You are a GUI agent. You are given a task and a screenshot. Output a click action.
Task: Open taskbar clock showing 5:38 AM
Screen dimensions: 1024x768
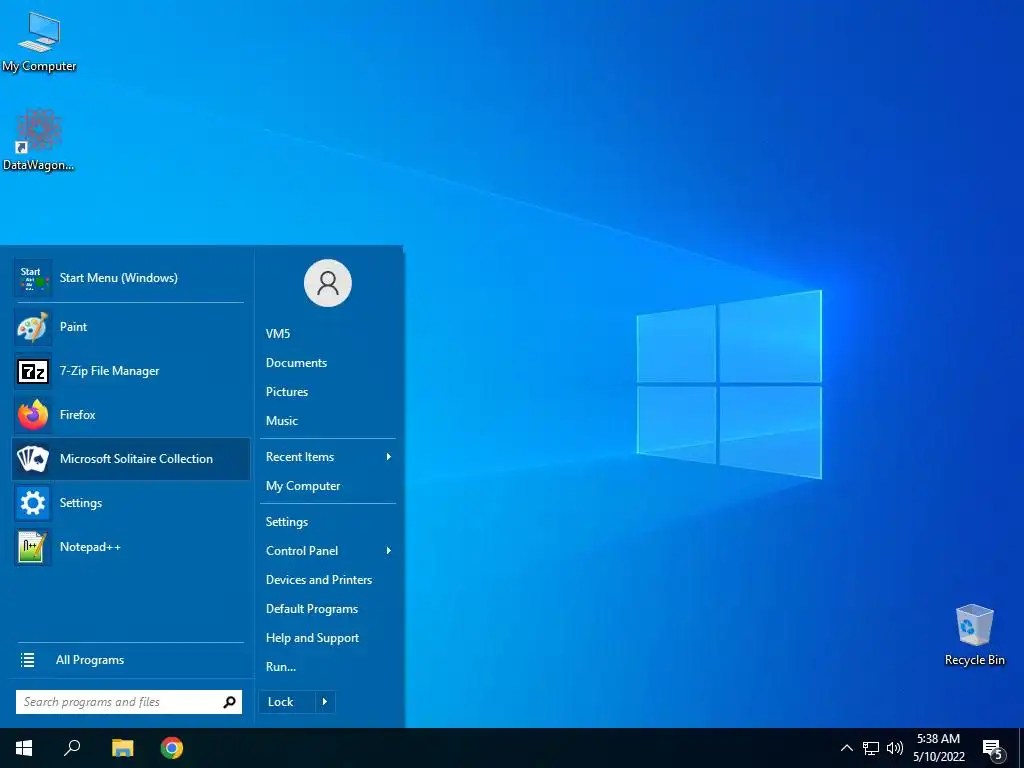[x=938, y=748]
